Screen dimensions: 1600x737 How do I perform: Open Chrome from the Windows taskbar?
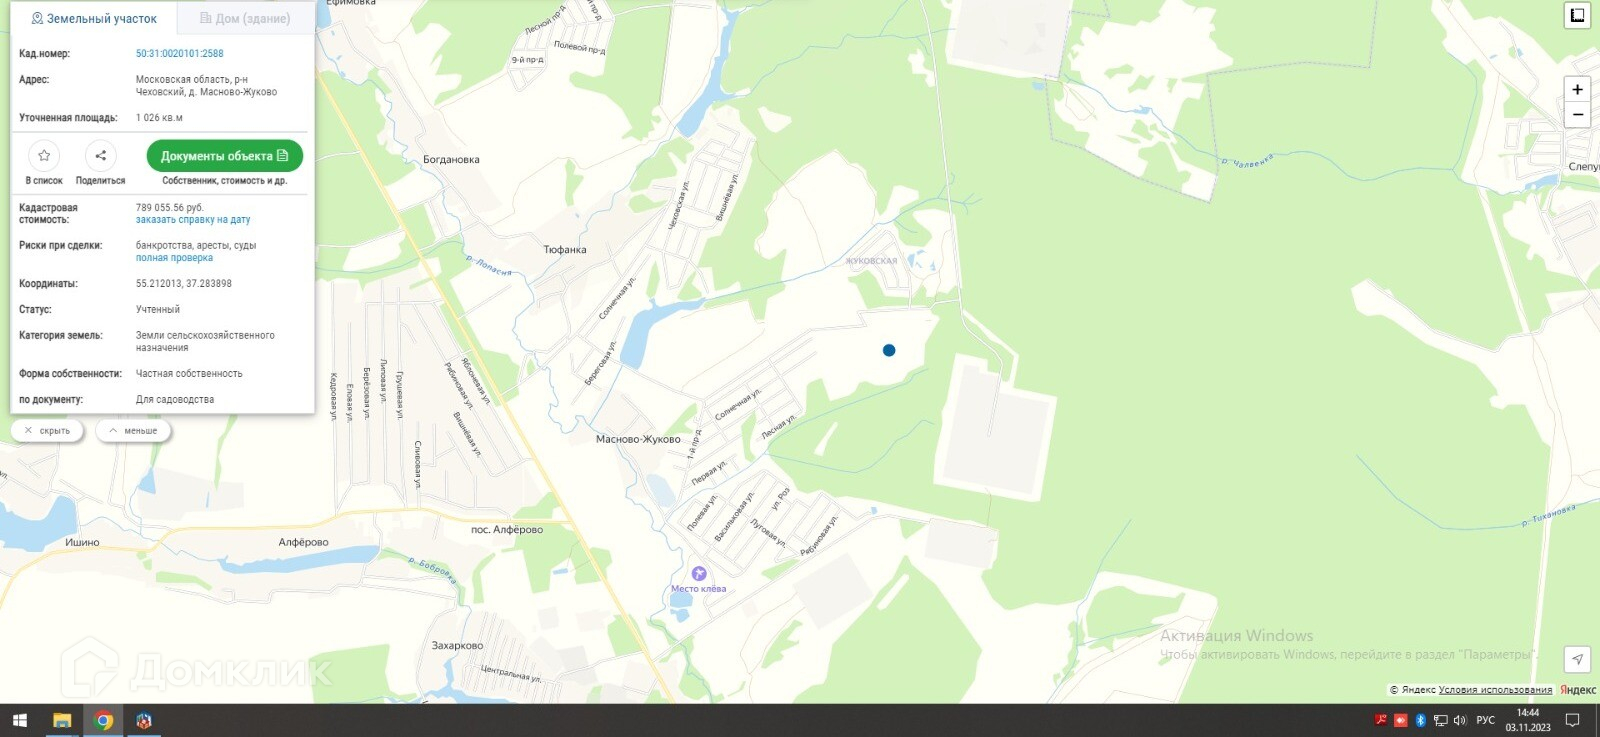coord(103,720)
